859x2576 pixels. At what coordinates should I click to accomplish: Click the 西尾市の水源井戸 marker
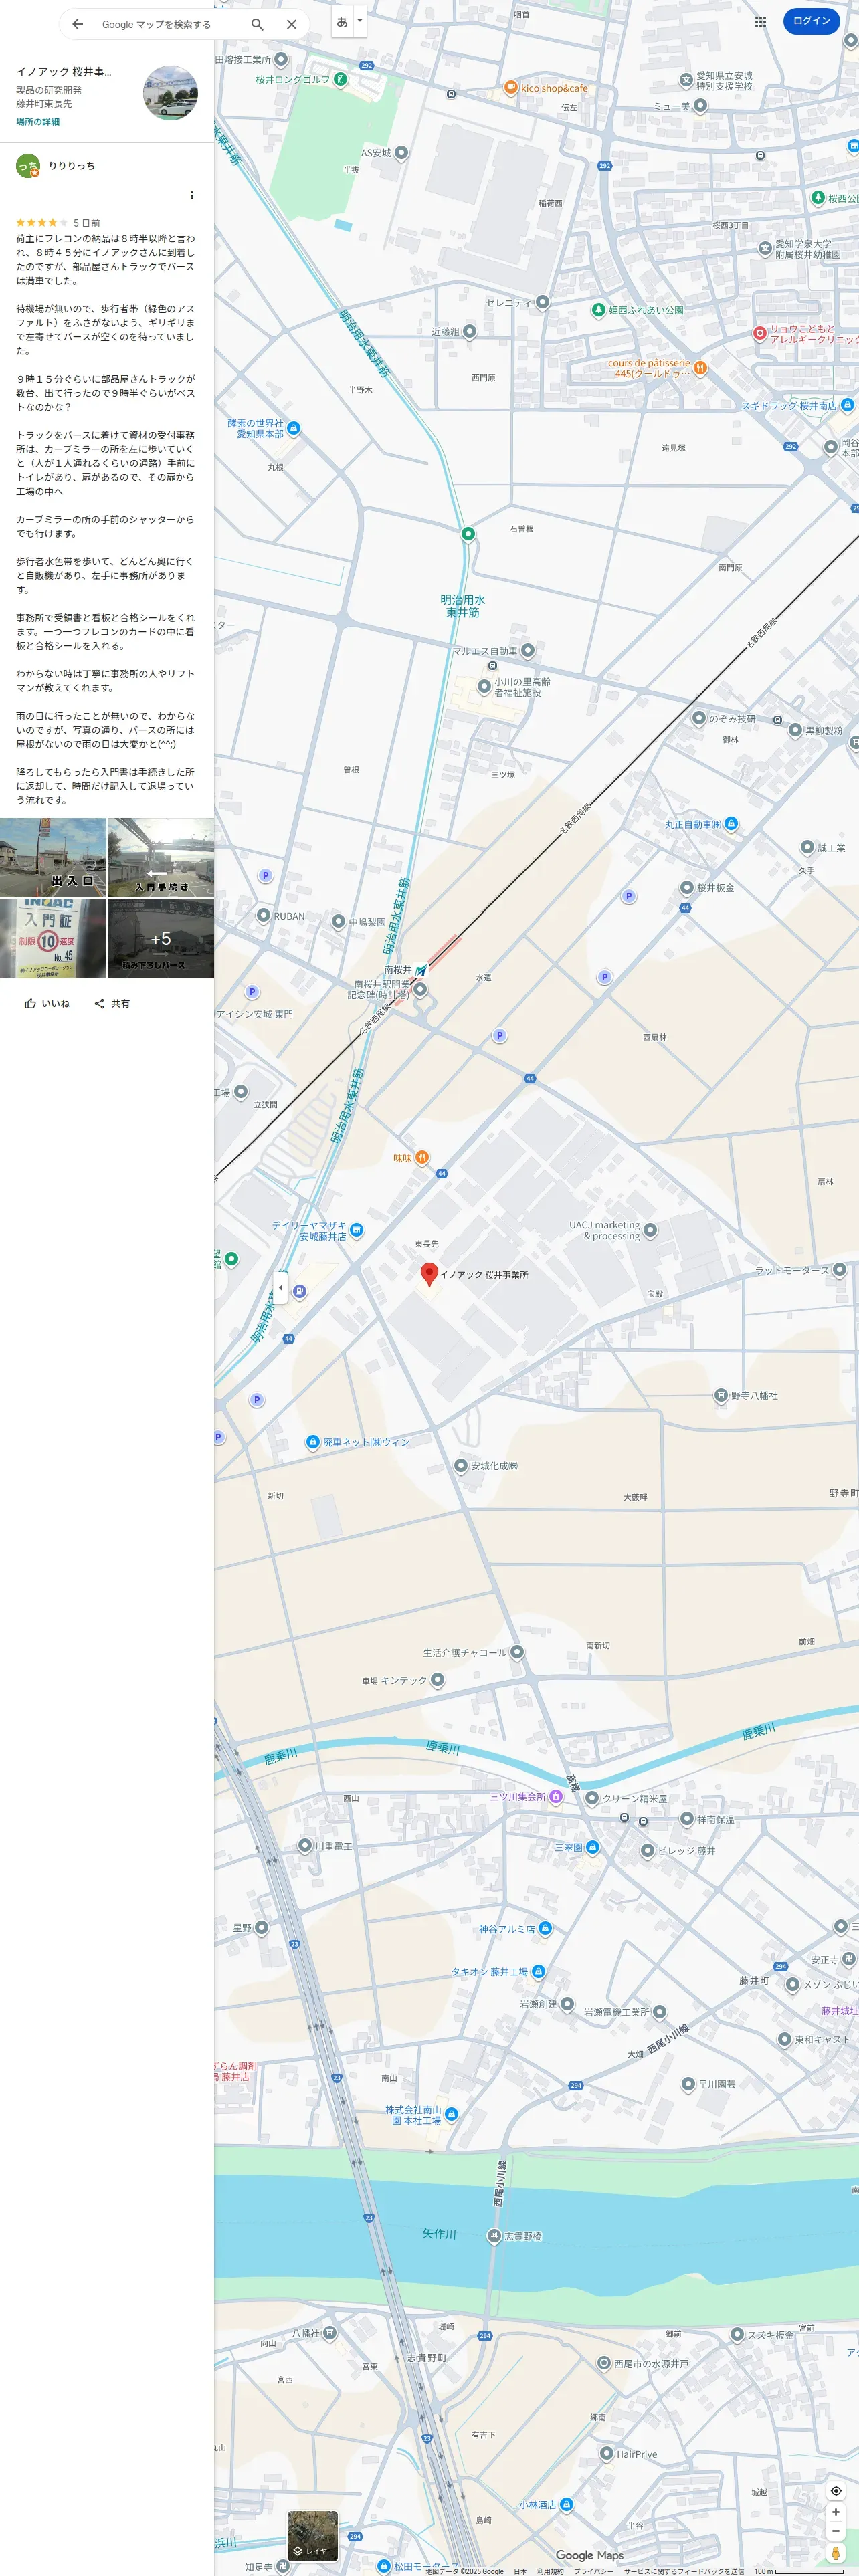coord(604,2363)
